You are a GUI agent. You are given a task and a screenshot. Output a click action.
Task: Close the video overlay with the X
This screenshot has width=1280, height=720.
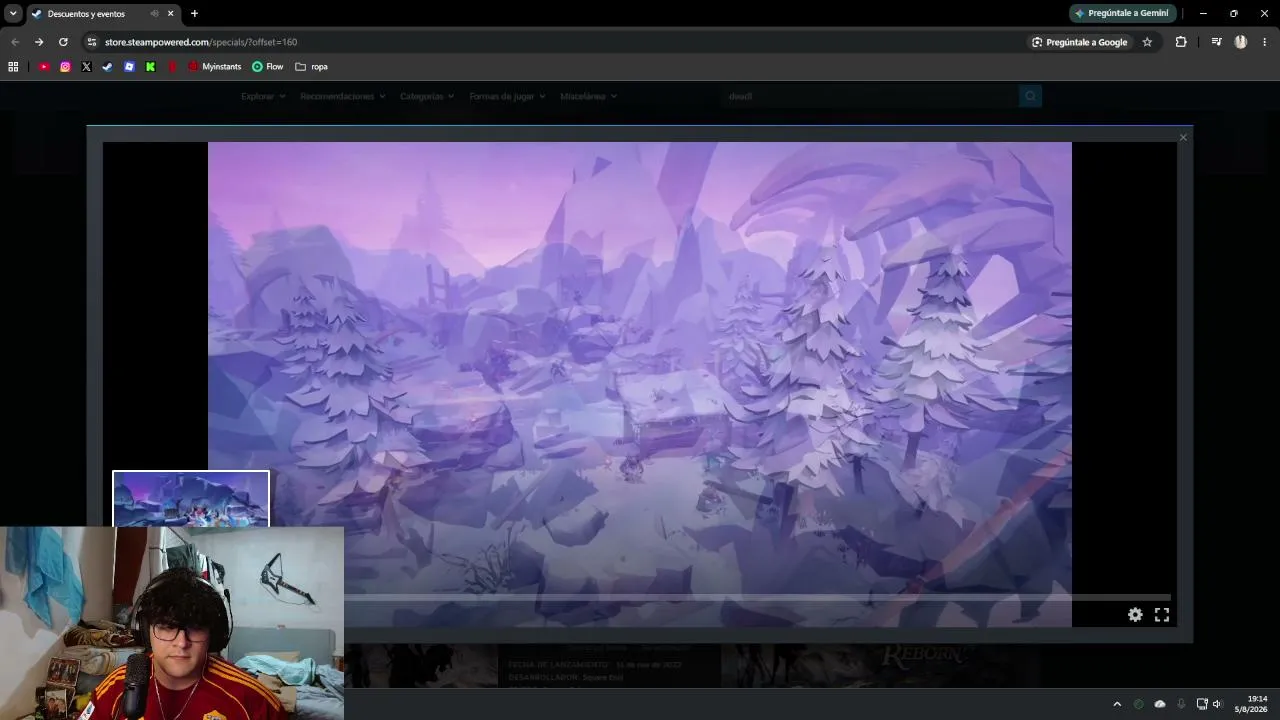tap(1183, 138)
